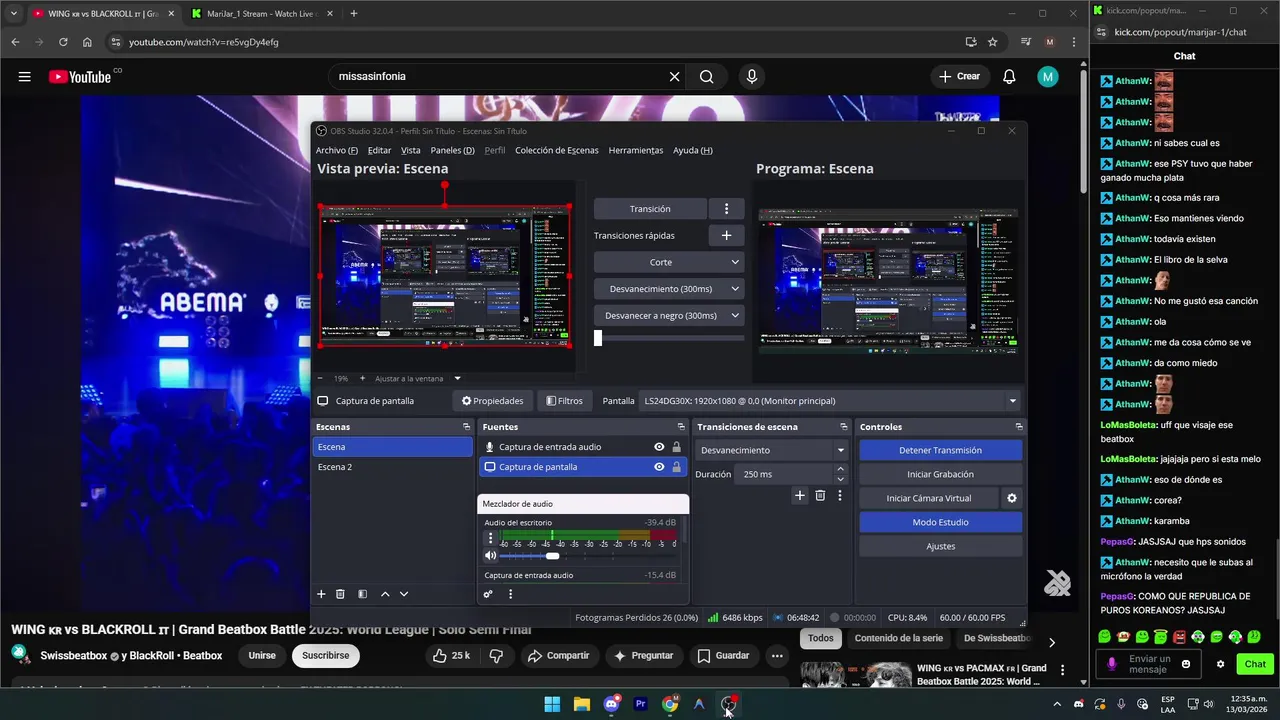The width and height of the screenshot is (1280, 720).
Task: Undock the Controles panel
Action: (1017, 427)
